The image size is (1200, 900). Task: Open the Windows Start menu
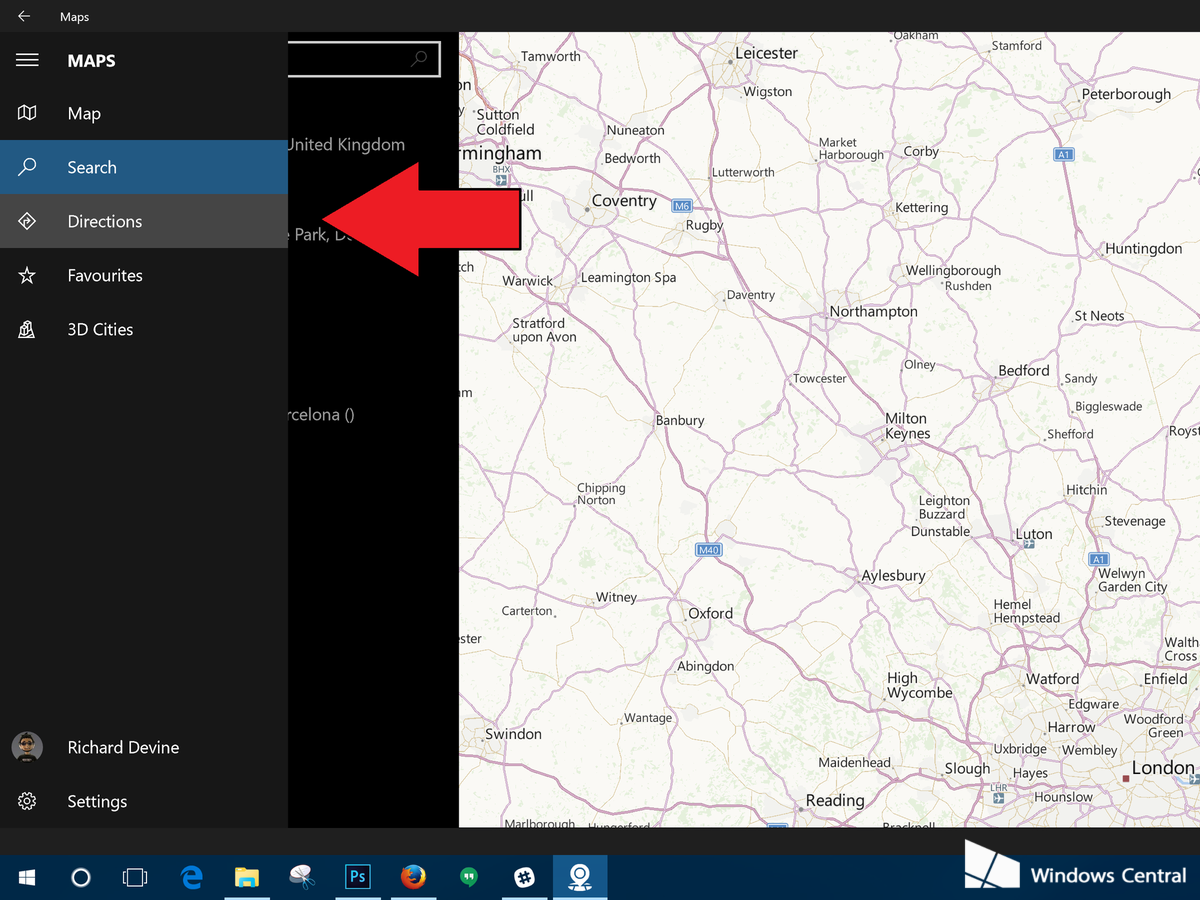pyautogui.click(x=27, y=877)
